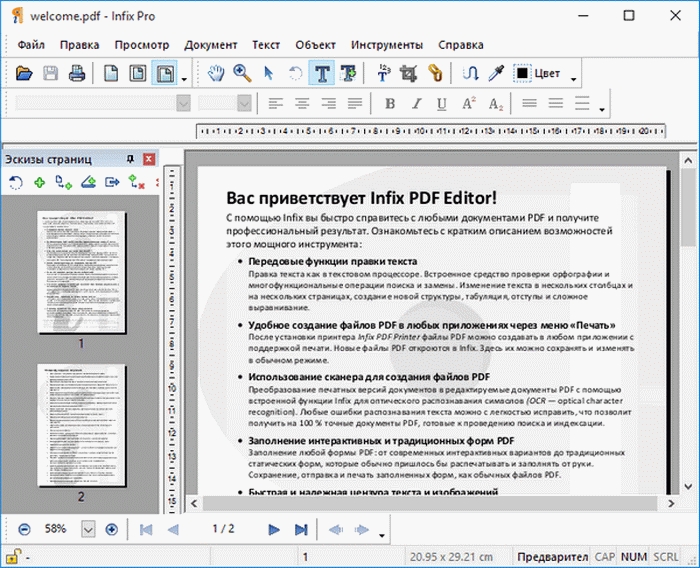The height and width of the screenshot is (568, 700).
Task: Select the Crop tool
Action: tap(408, 73)
